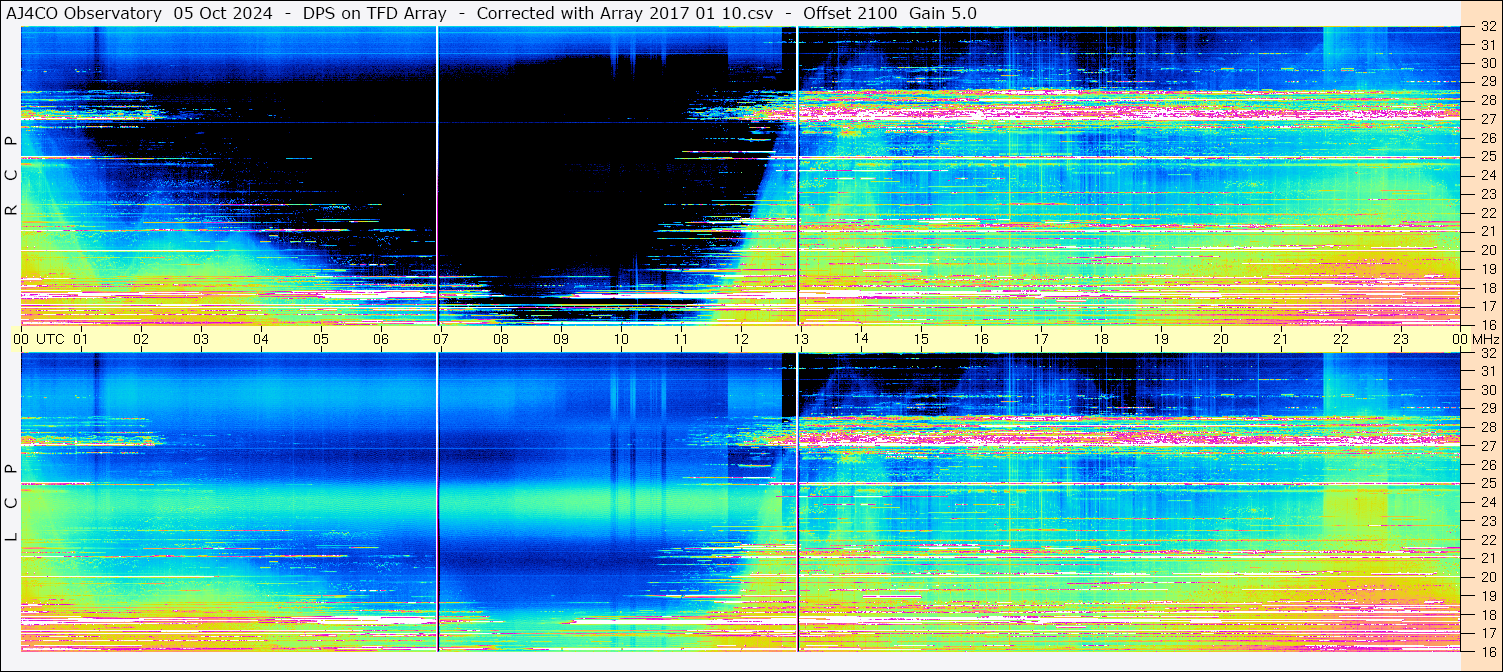Select the 24 MHz tick on LCP scale
The image size is (1503, 672).
(x=1487, y=502)
